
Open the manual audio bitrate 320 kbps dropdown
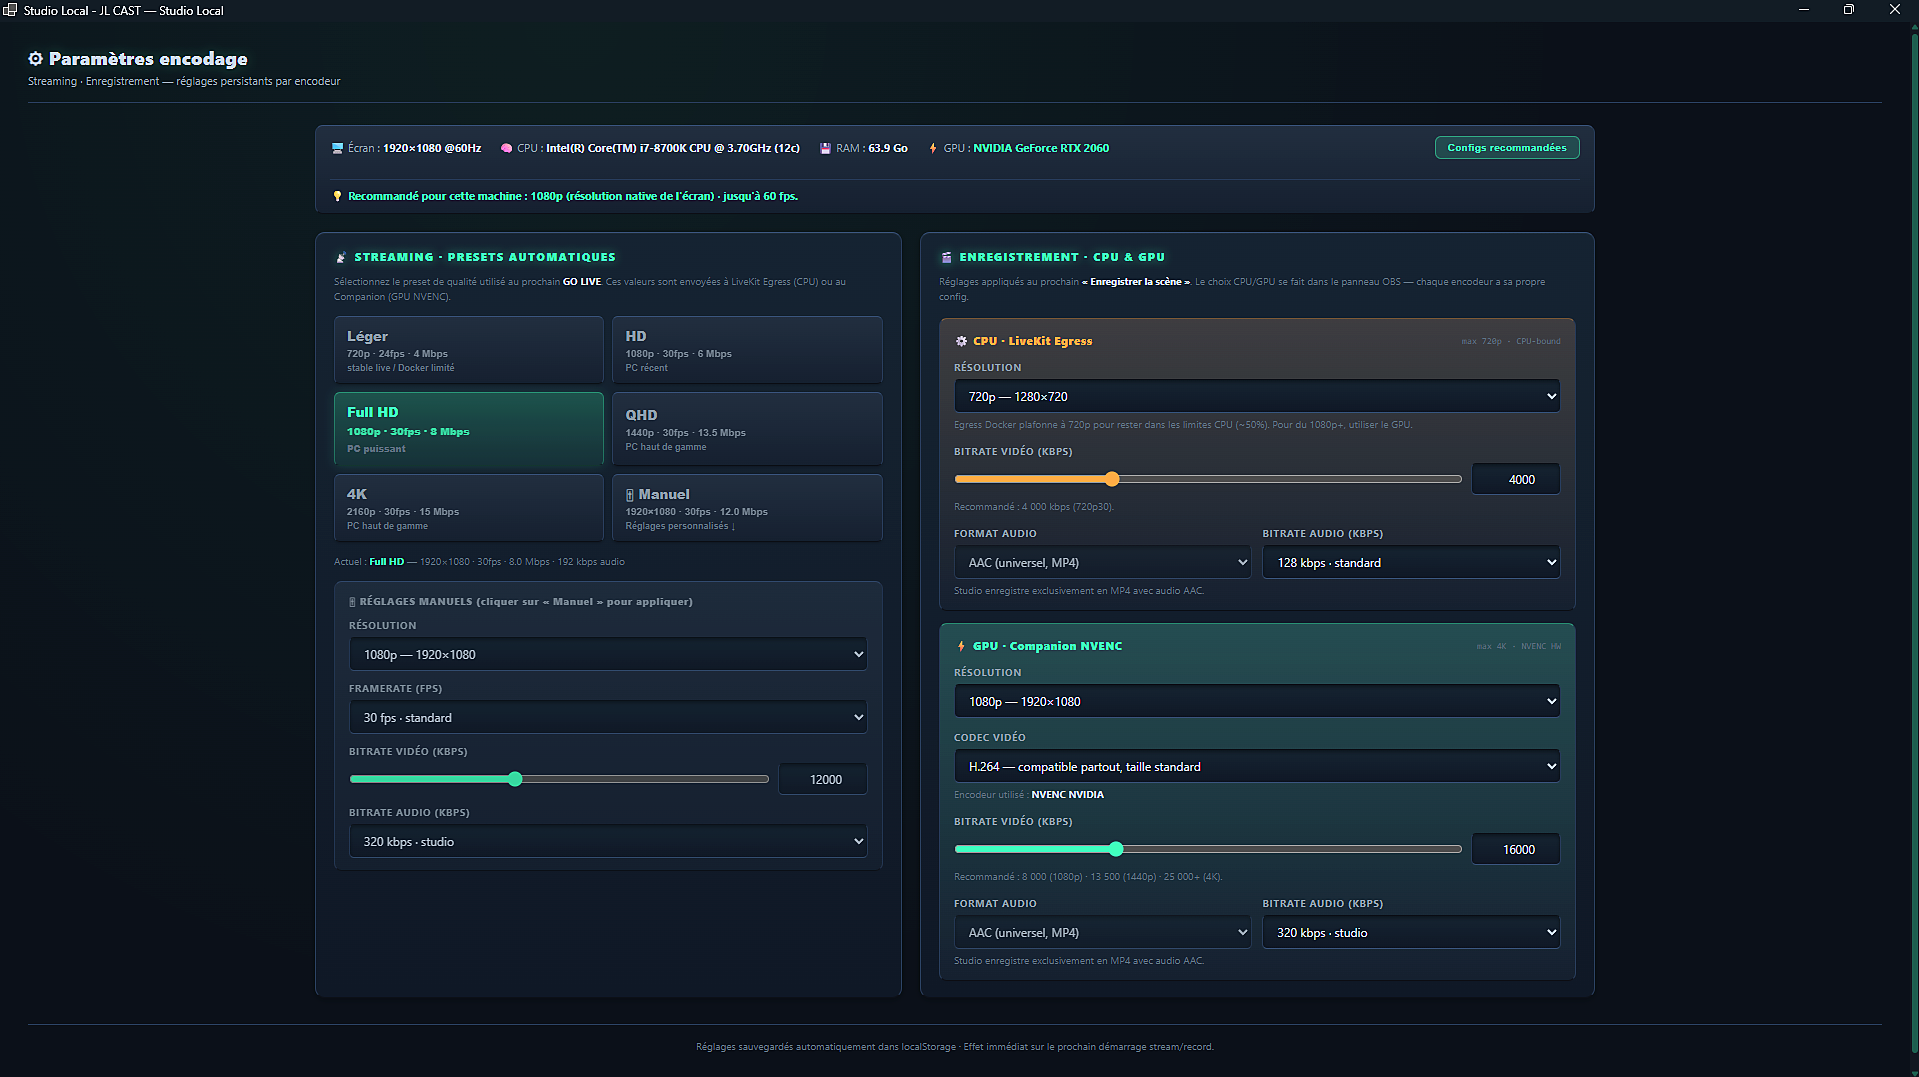pyautogui.click(x=608, y=841)
